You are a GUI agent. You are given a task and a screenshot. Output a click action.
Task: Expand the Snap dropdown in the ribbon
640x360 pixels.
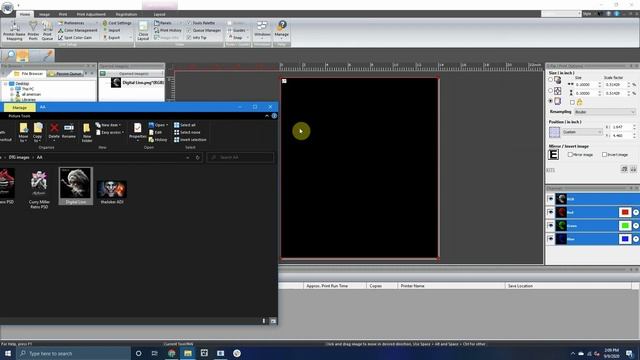click(x=247, y=38)
